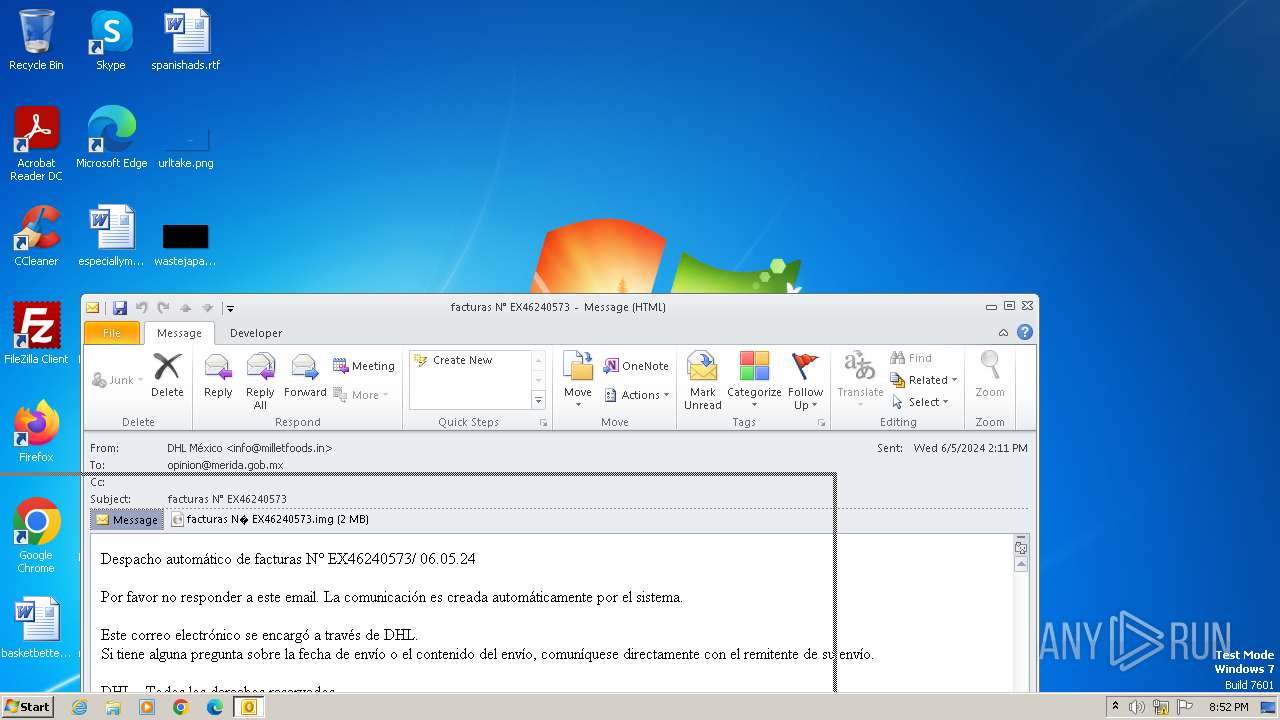Open the Related dropdown
The image size is (1280, 720).
(x=923, y=380)
